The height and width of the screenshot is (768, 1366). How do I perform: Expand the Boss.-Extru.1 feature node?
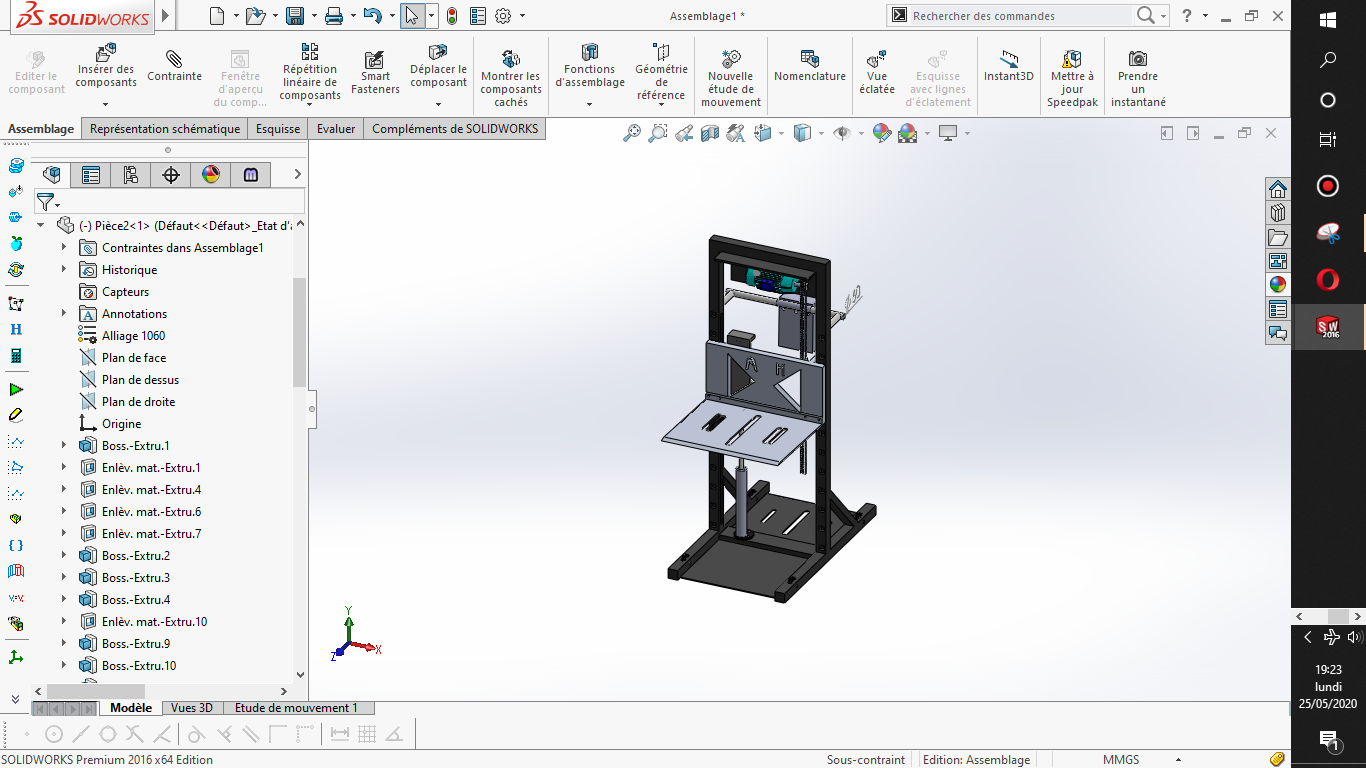(64, 446)
